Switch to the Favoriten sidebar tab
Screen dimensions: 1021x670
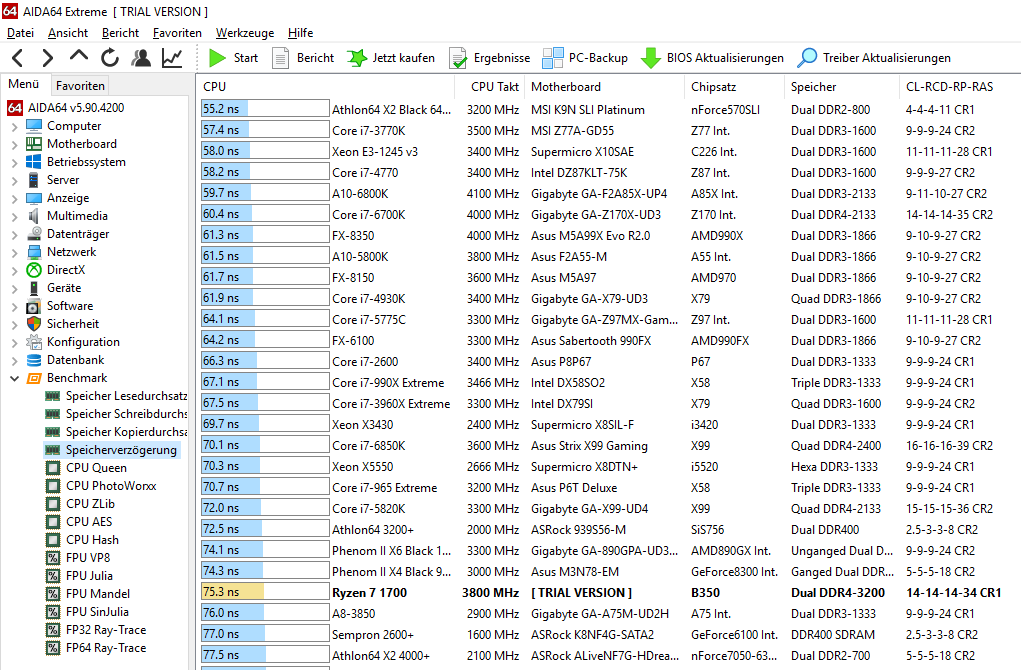(x=80, y=85)
